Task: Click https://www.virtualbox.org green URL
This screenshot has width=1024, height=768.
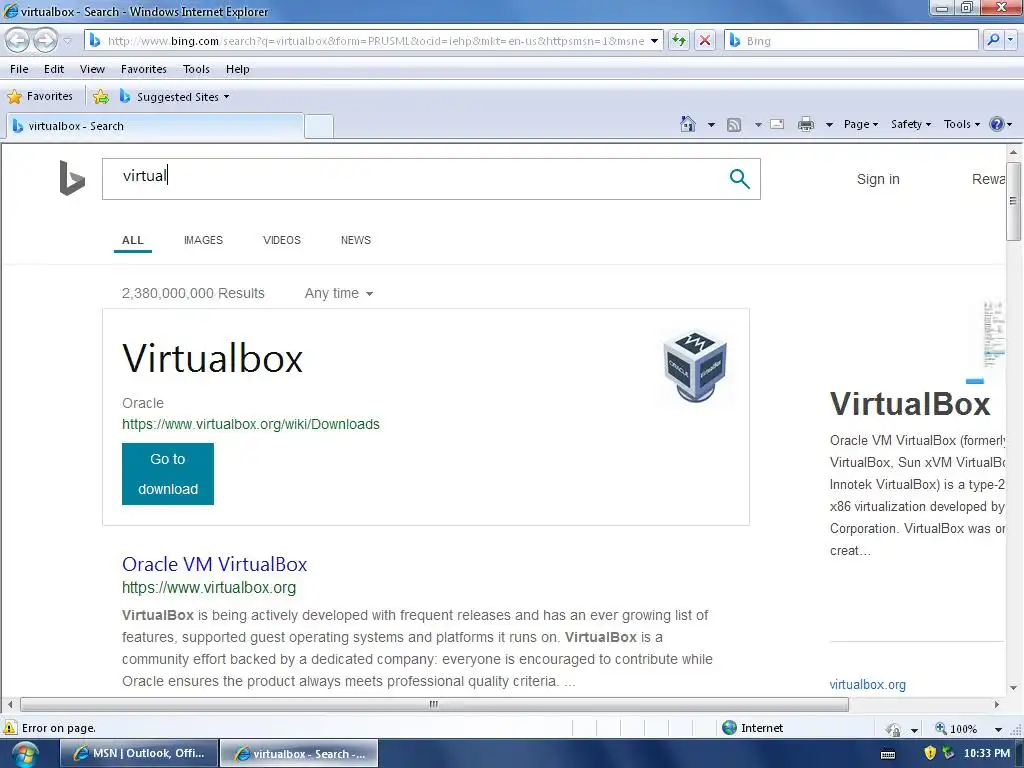Action: 209,588
